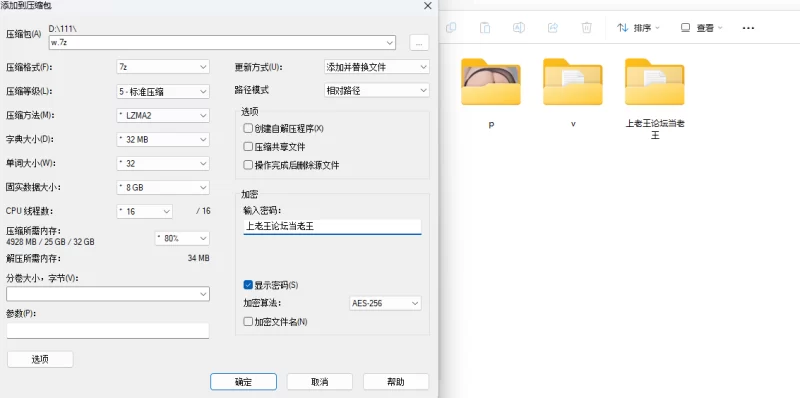
Task: Select the folder named v
Action: 573,94
